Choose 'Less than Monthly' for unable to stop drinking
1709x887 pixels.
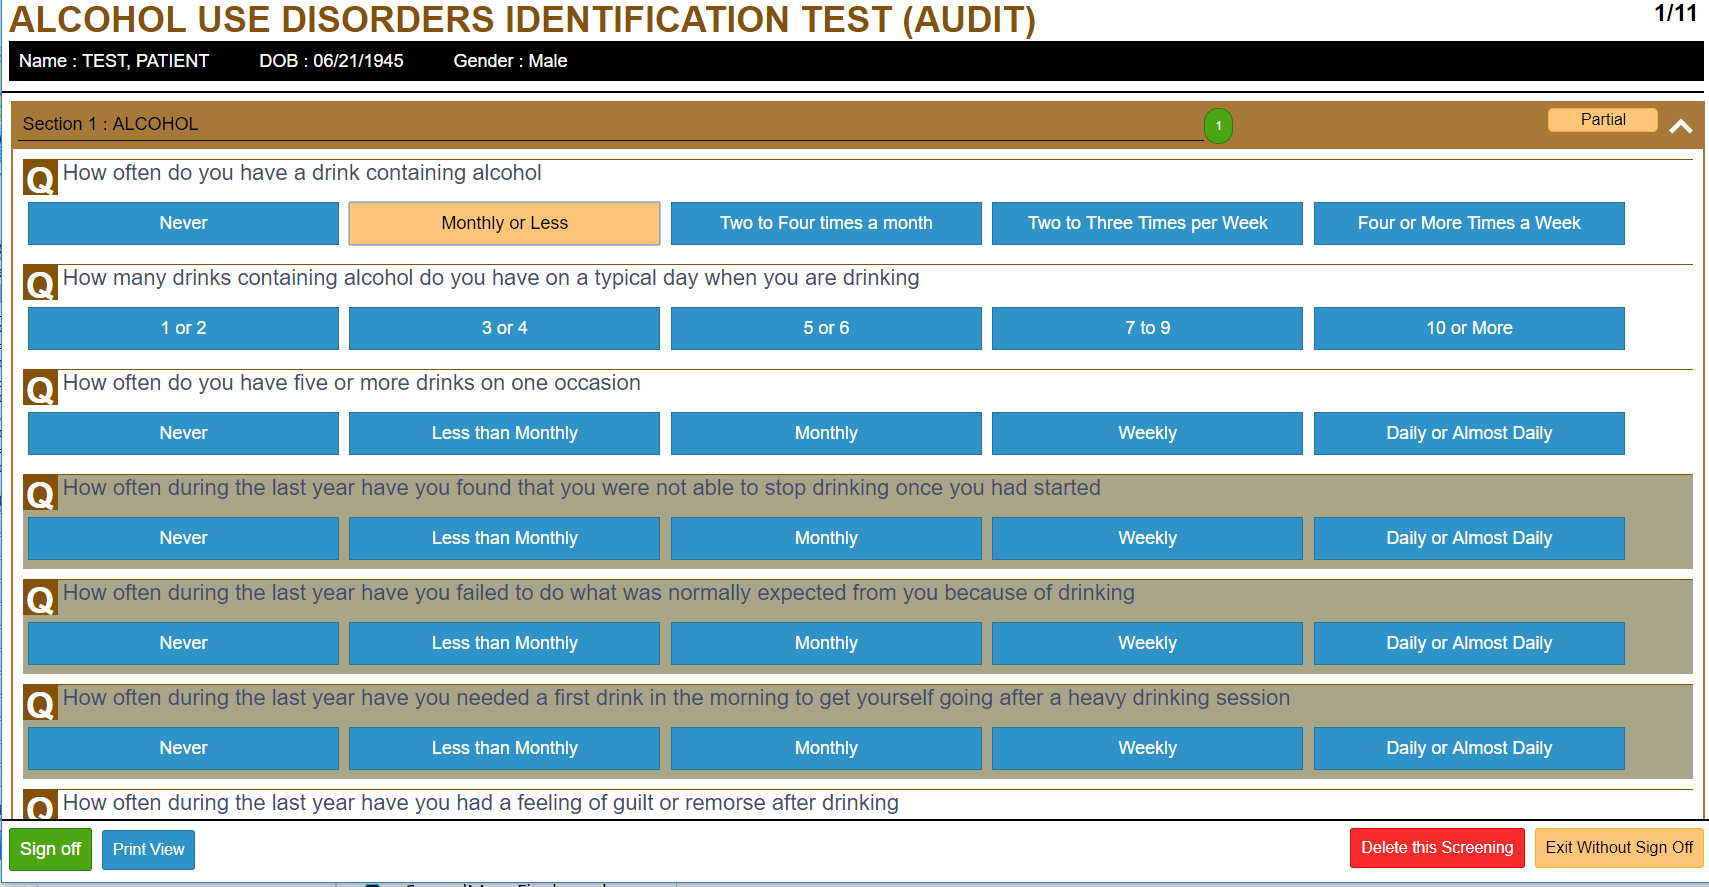504,538
